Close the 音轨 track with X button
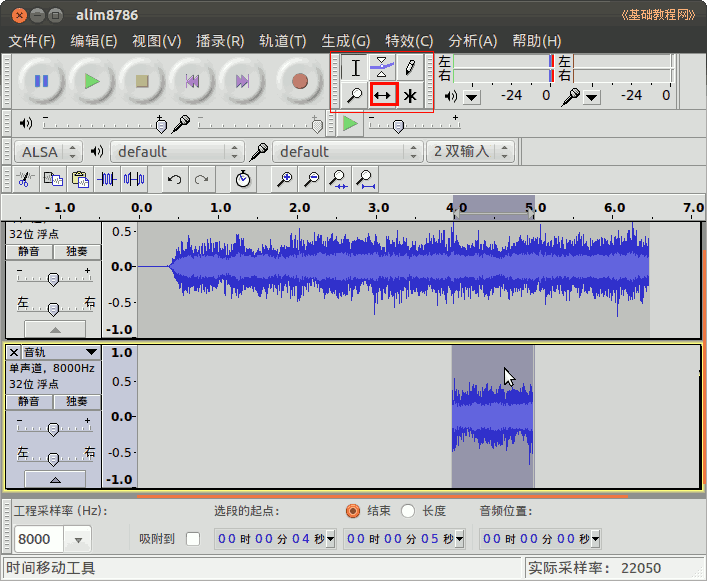The image size is (707, 581). [14, 352]
